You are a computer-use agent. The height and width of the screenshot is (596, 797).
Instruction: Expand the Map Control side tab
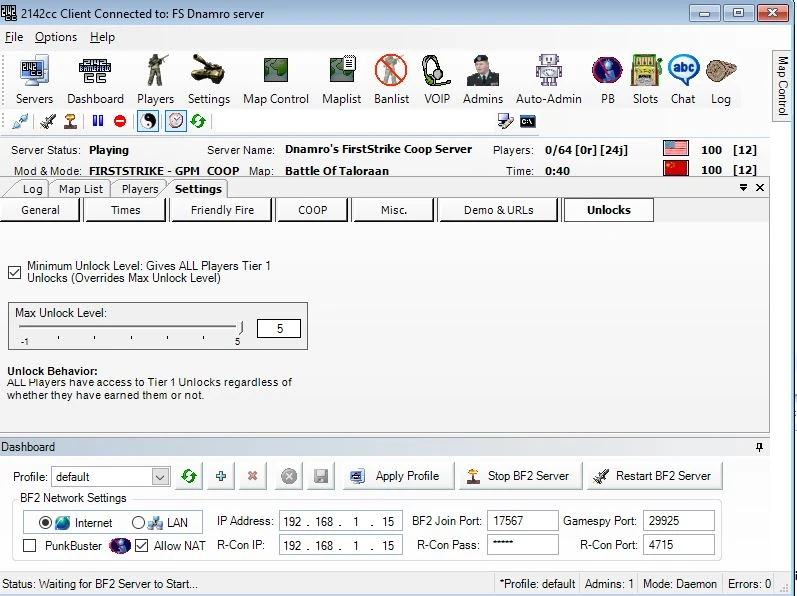[x=782, y=86]
